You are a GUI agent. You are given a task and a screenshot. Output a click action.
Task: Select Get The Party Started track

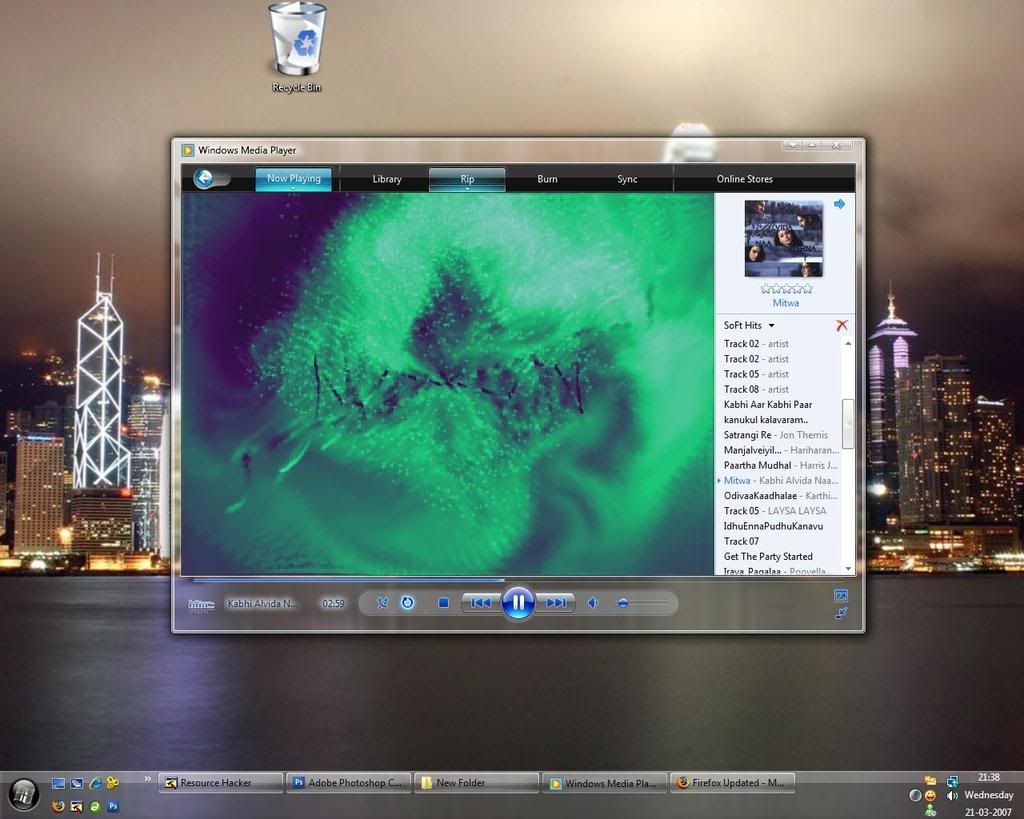coord(768,556)
